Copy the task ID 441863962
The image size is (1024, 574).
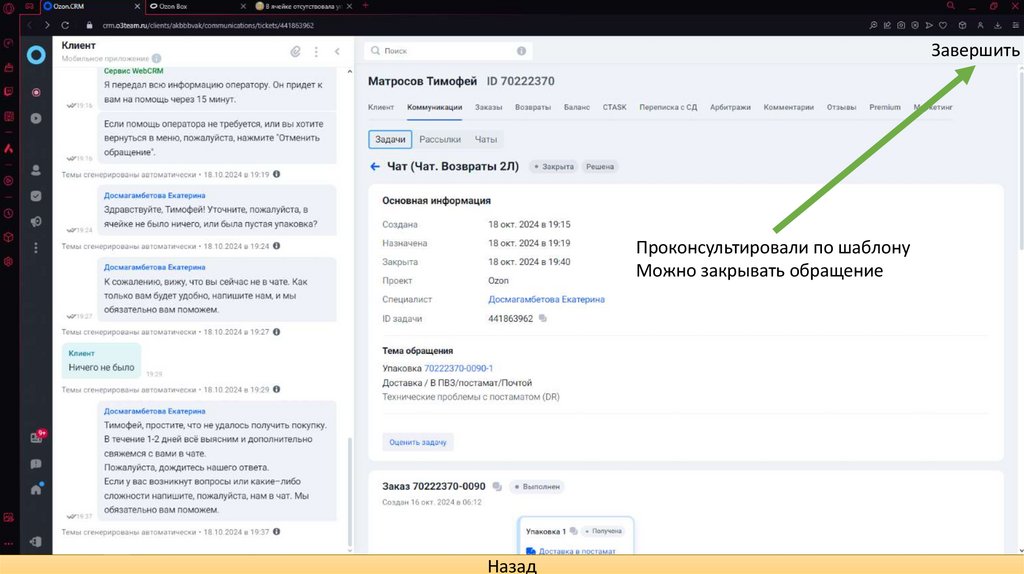[x=543, y=319]
